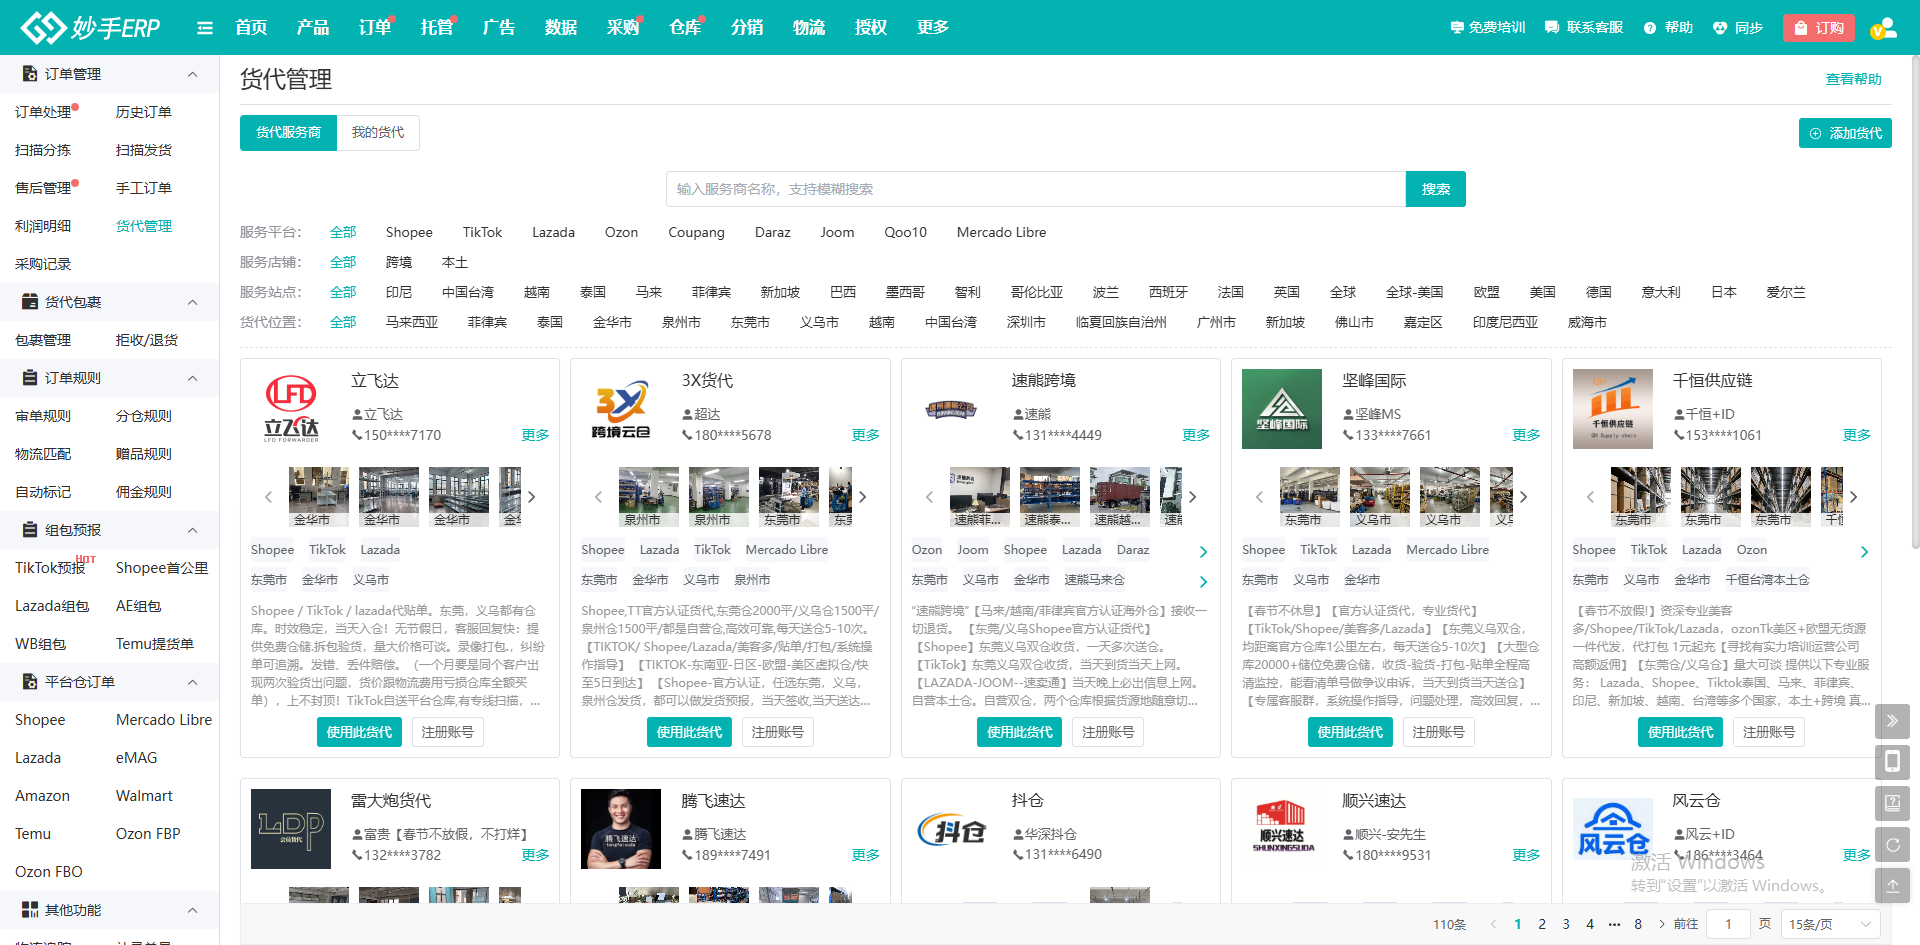Open the 仓库 top menu
This screenshot has height=945, width=1920.
click(x=684, y=28)
